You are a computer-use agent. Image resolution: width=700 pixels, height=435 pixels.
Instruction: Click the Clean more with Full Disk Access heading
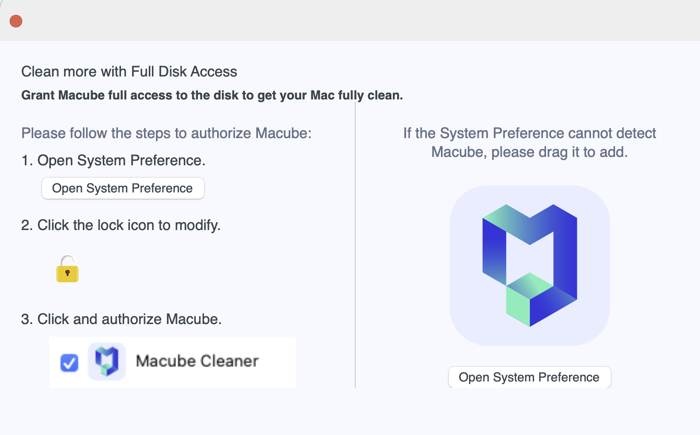coord(129,71)
